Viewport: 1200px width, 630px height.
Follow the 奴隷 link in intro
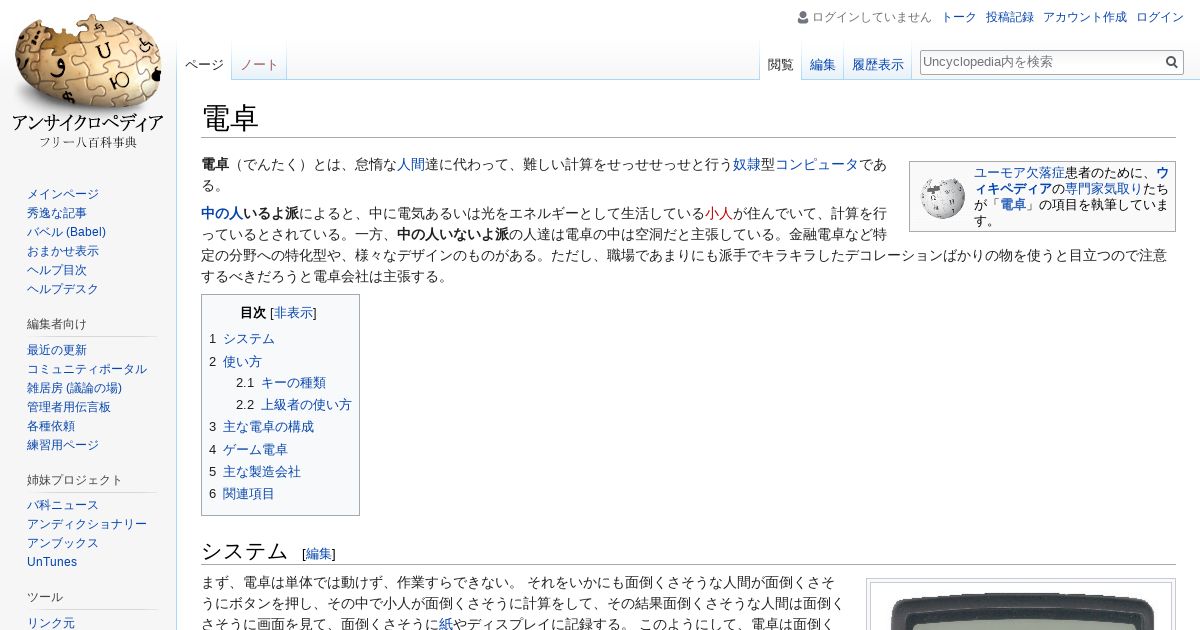pyautogui.click(x=747, y=164)
